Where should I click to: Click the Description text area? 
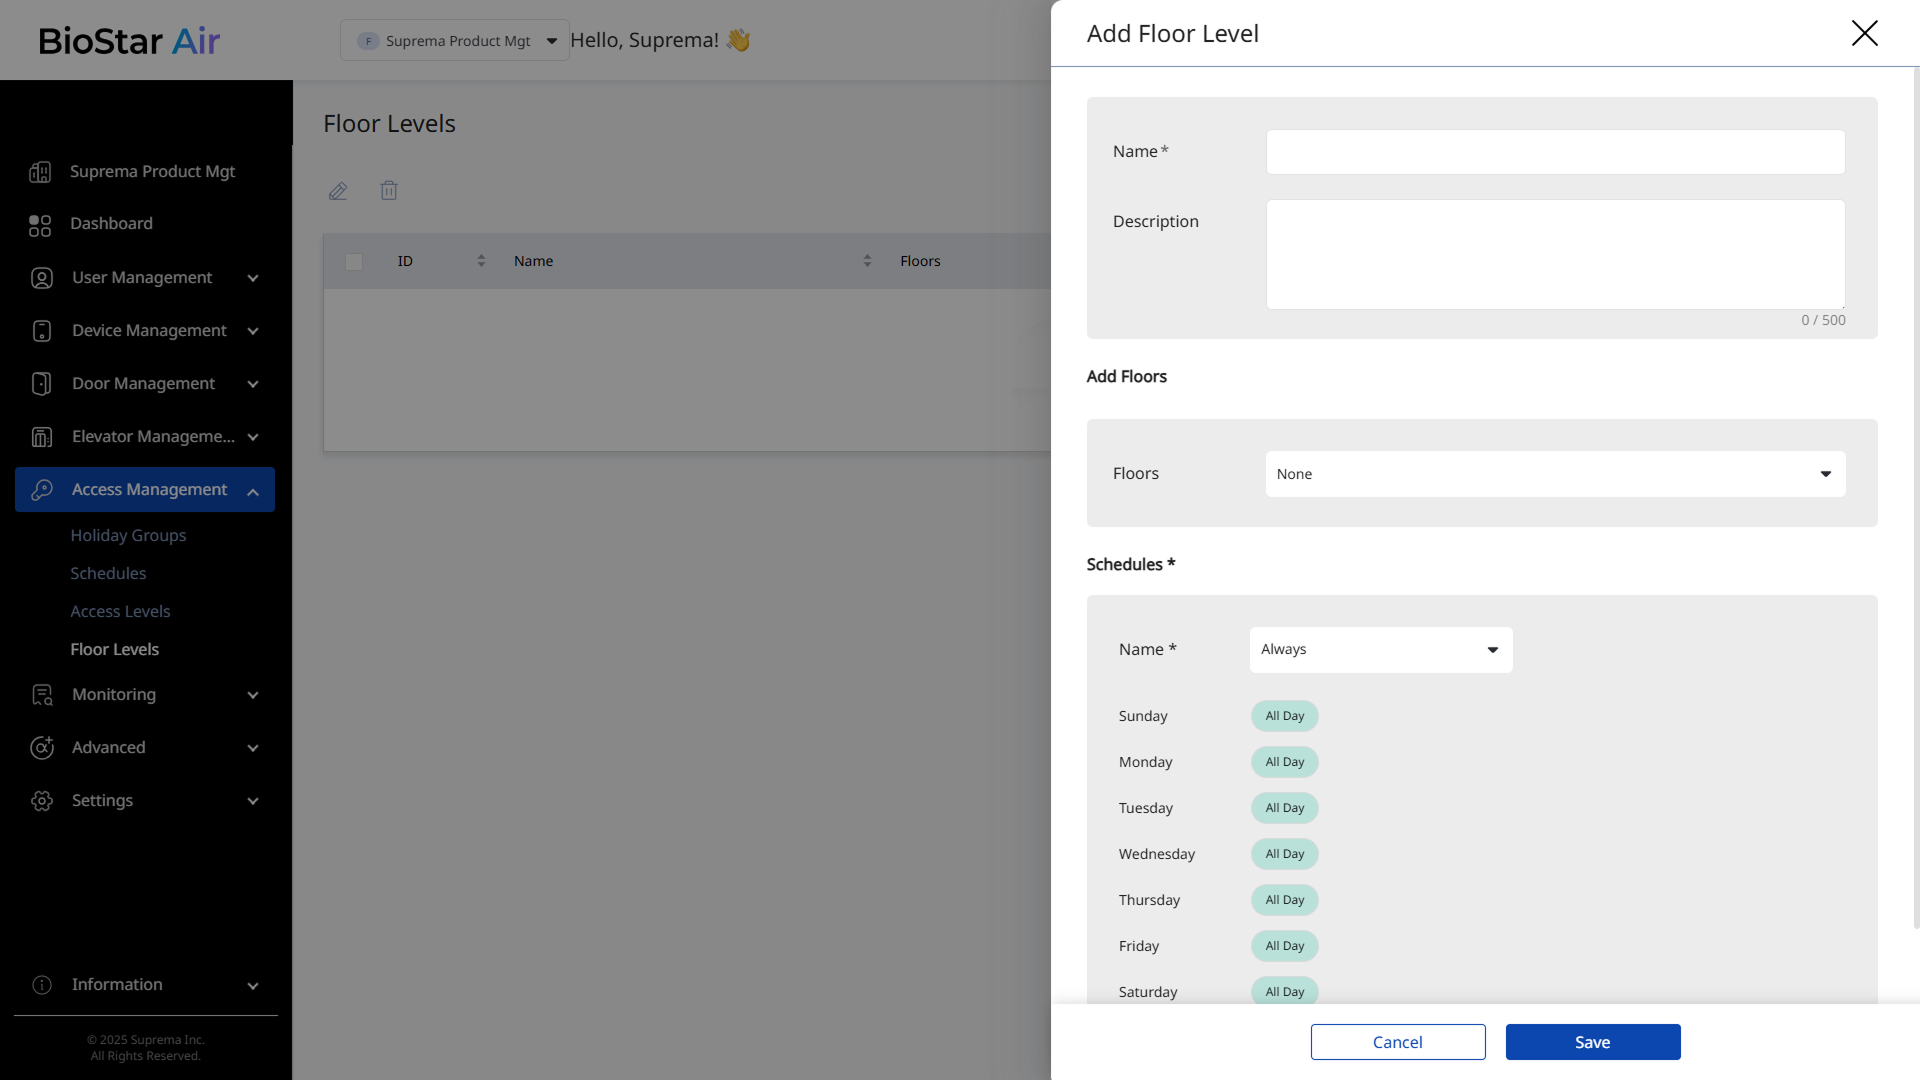coord(1555,255)
